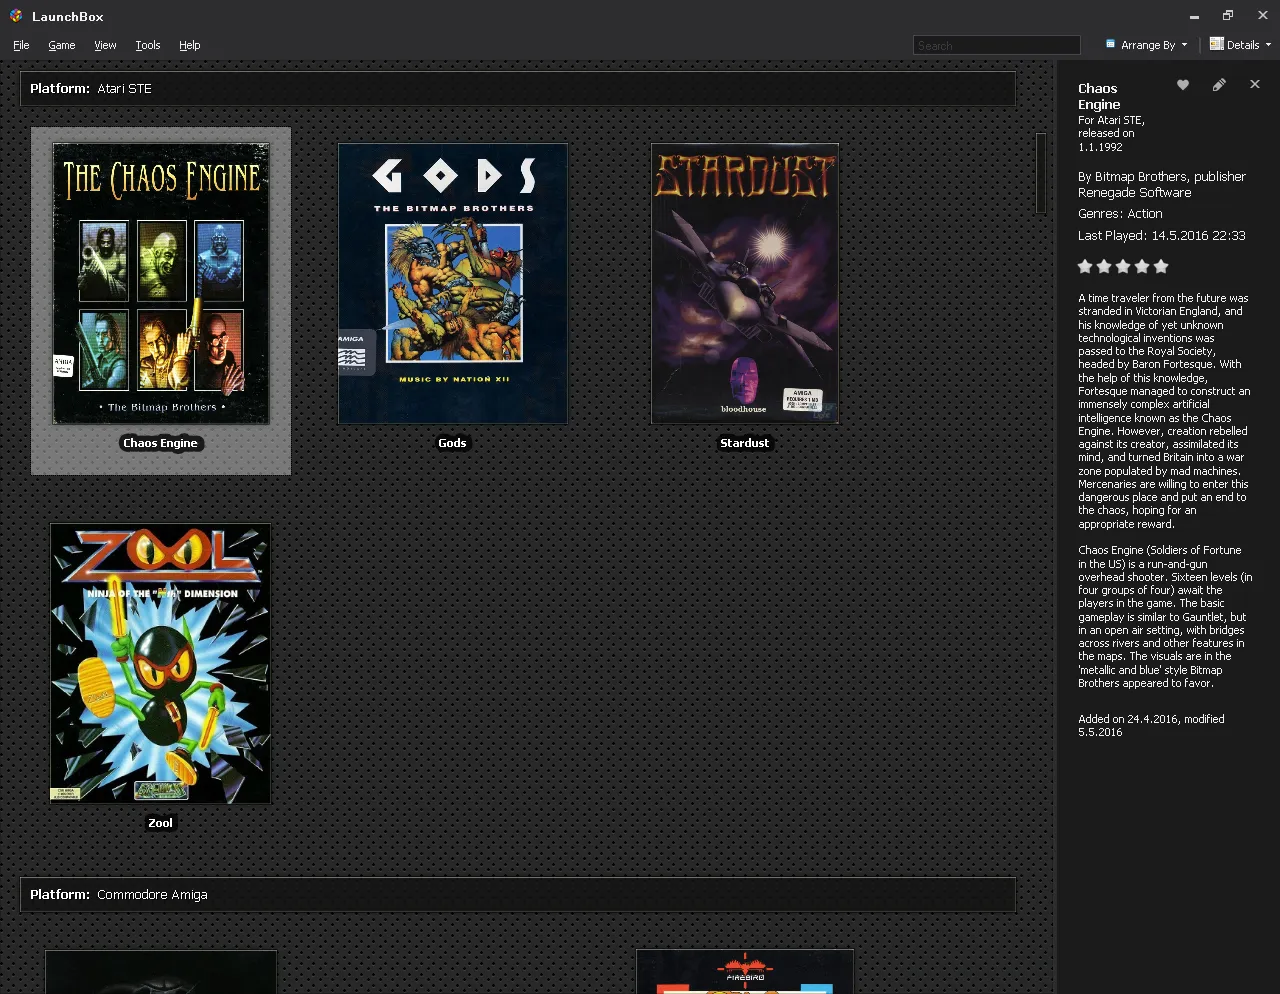Image resolution: width=1280 pixels, height=994 pixels.
Task: Click the 'Genres: Action' text
Action: pyautogui.click(x=1120, y=214)
